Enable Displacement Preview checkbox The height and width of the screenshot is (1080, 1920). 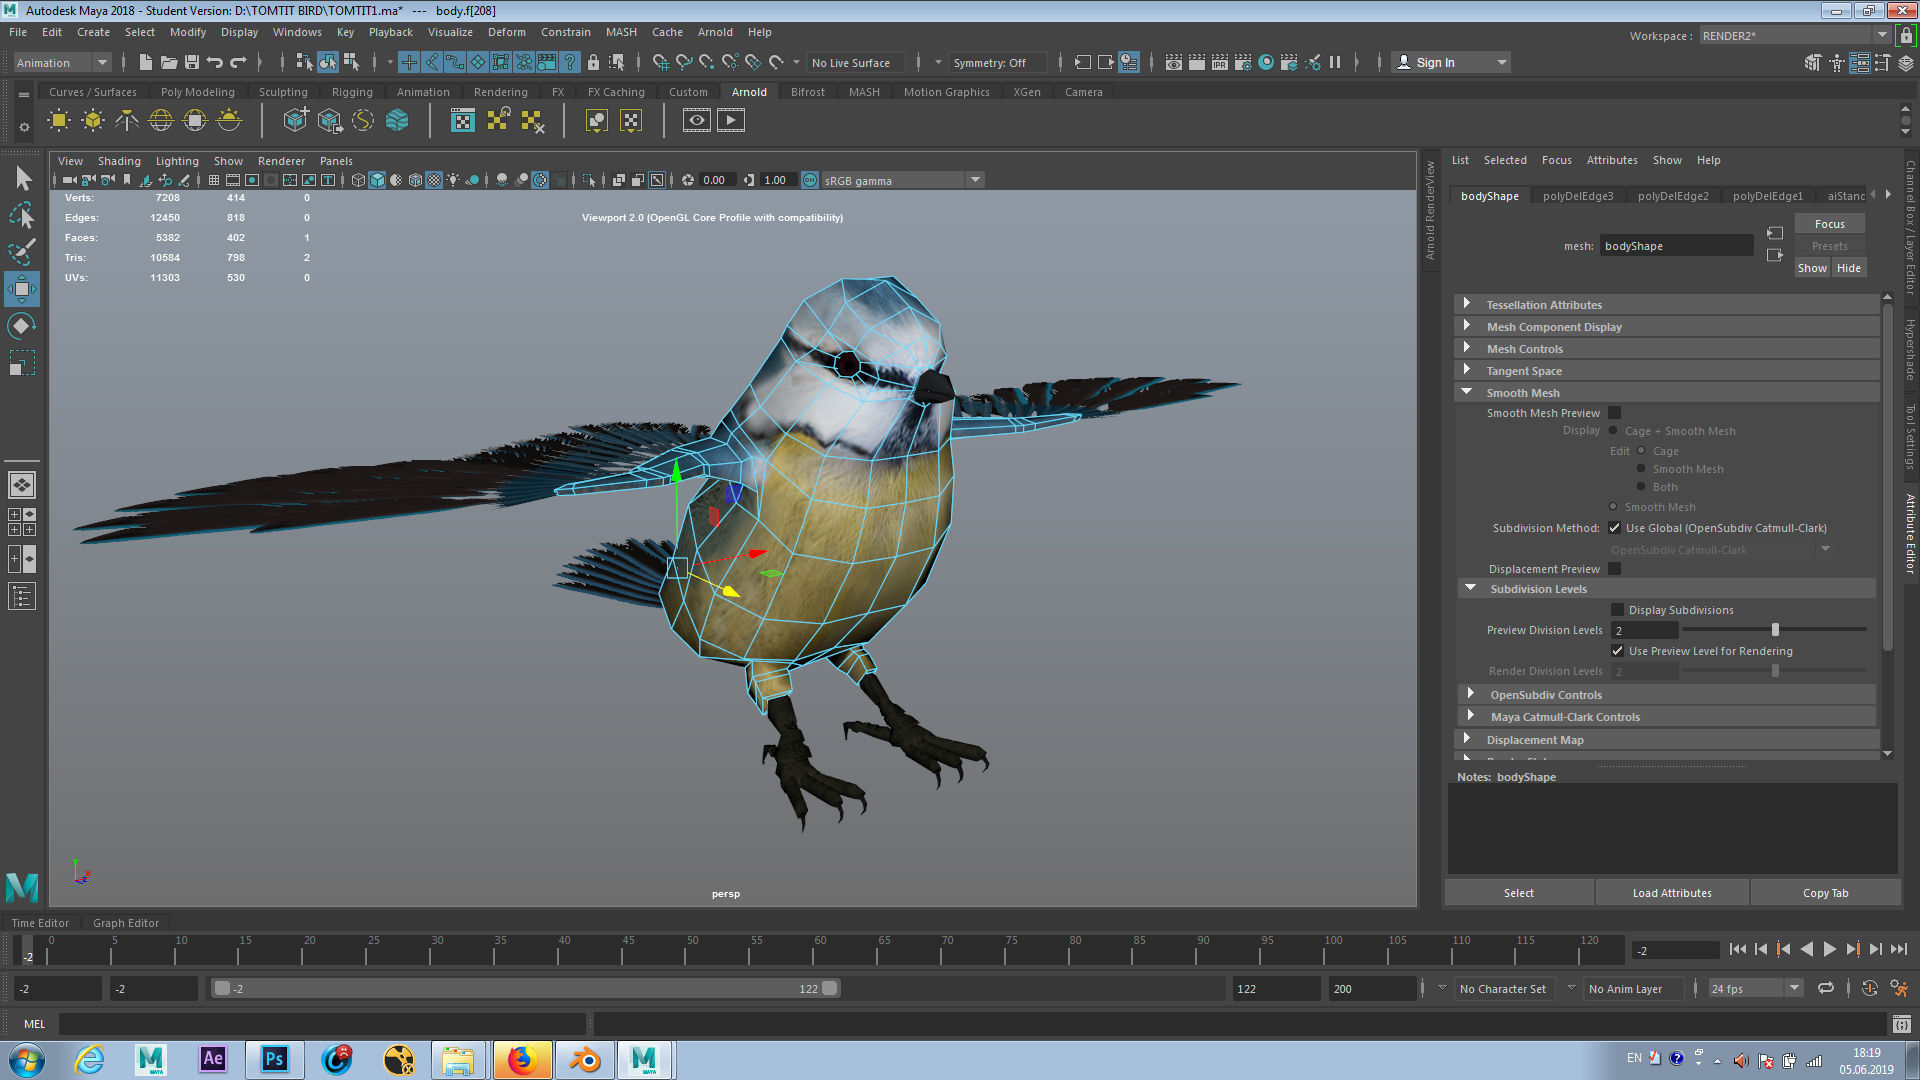coord(1614,569)
